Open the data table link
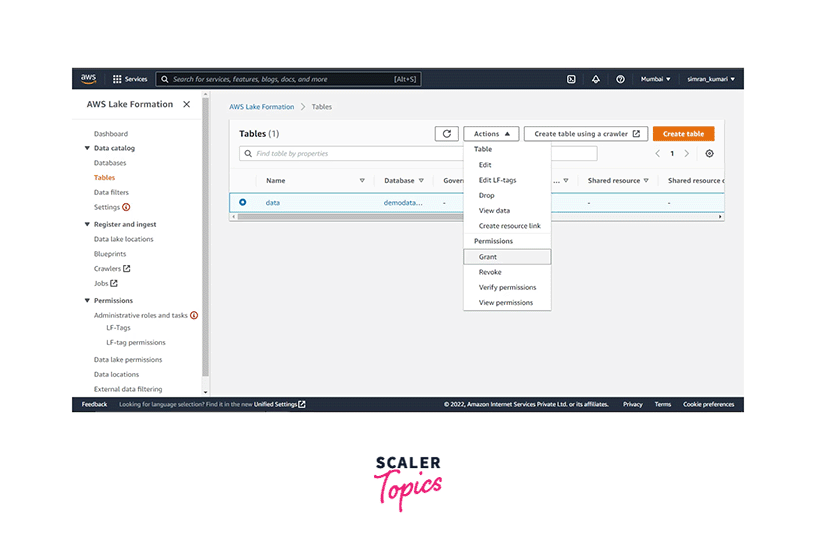The width and height of the screenshot is (816, 558). (272, 202)
